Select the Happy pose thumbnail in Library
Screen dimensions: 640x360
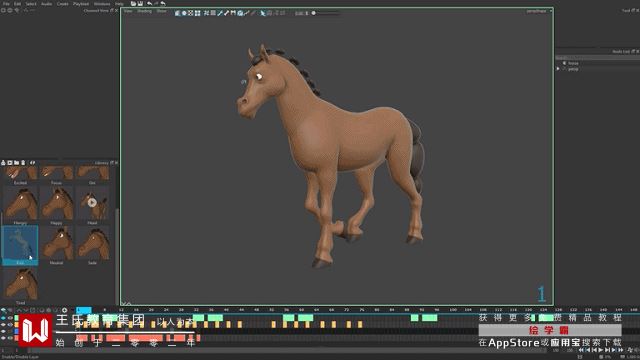pyautogui.click(x=56, y=204)
